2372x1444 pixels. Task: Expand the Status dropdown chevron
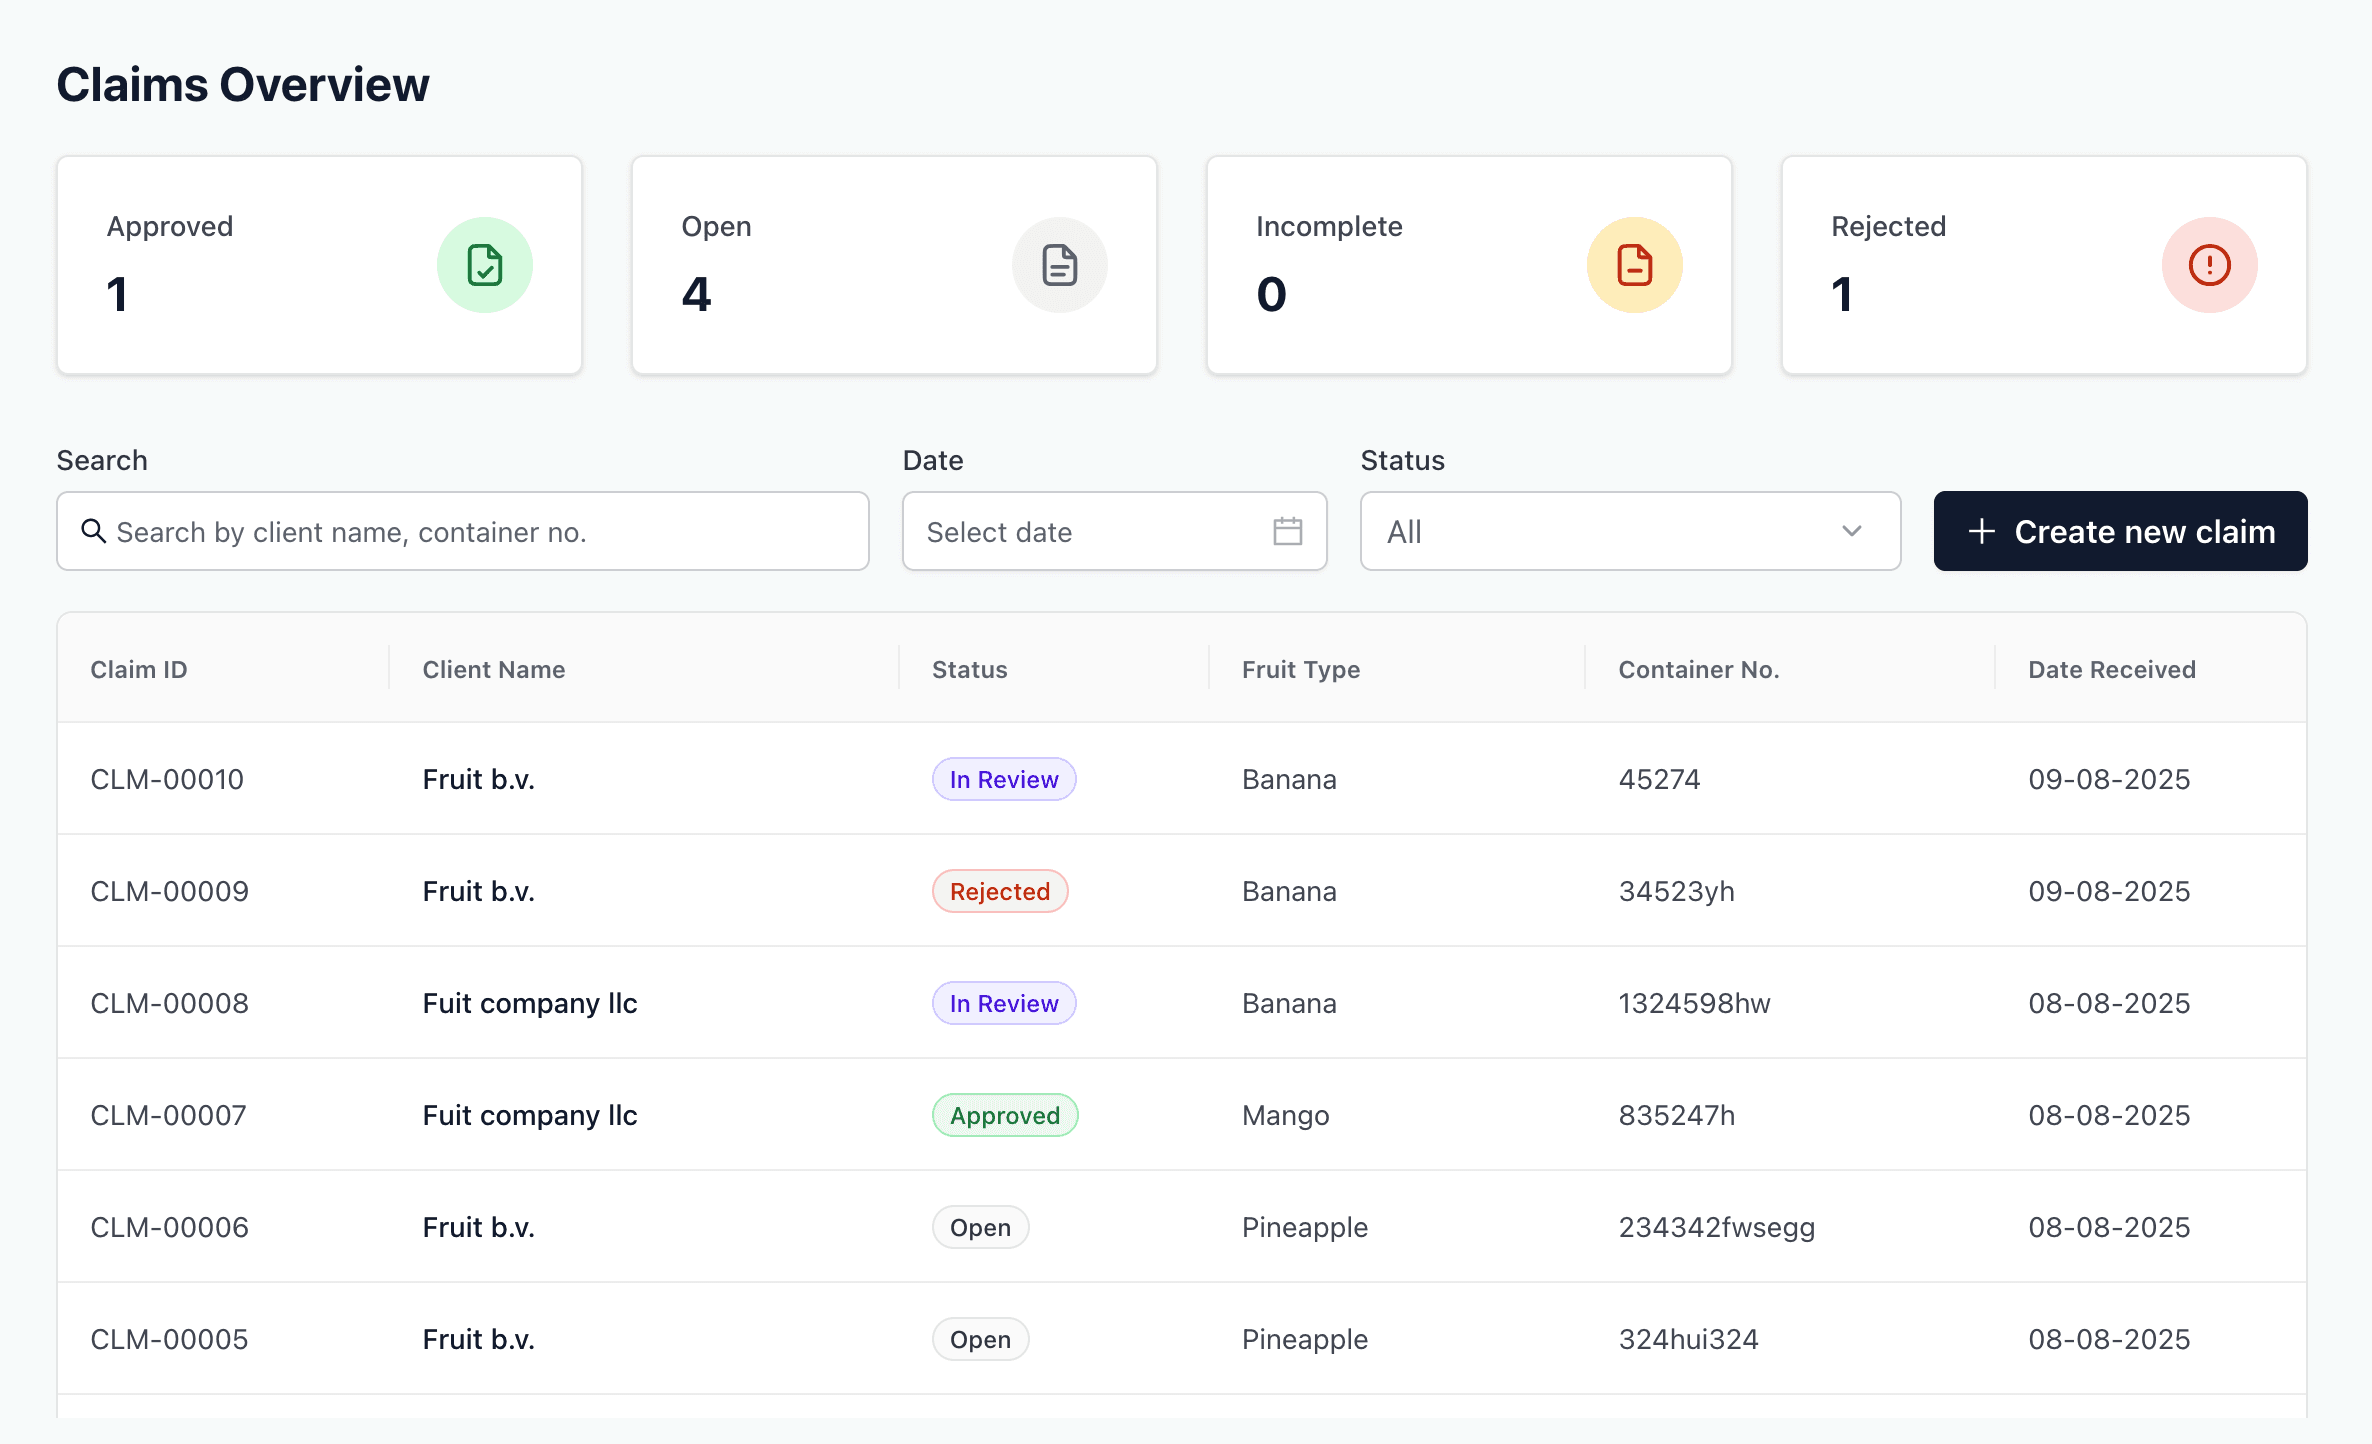click(x=1851, y=531)
